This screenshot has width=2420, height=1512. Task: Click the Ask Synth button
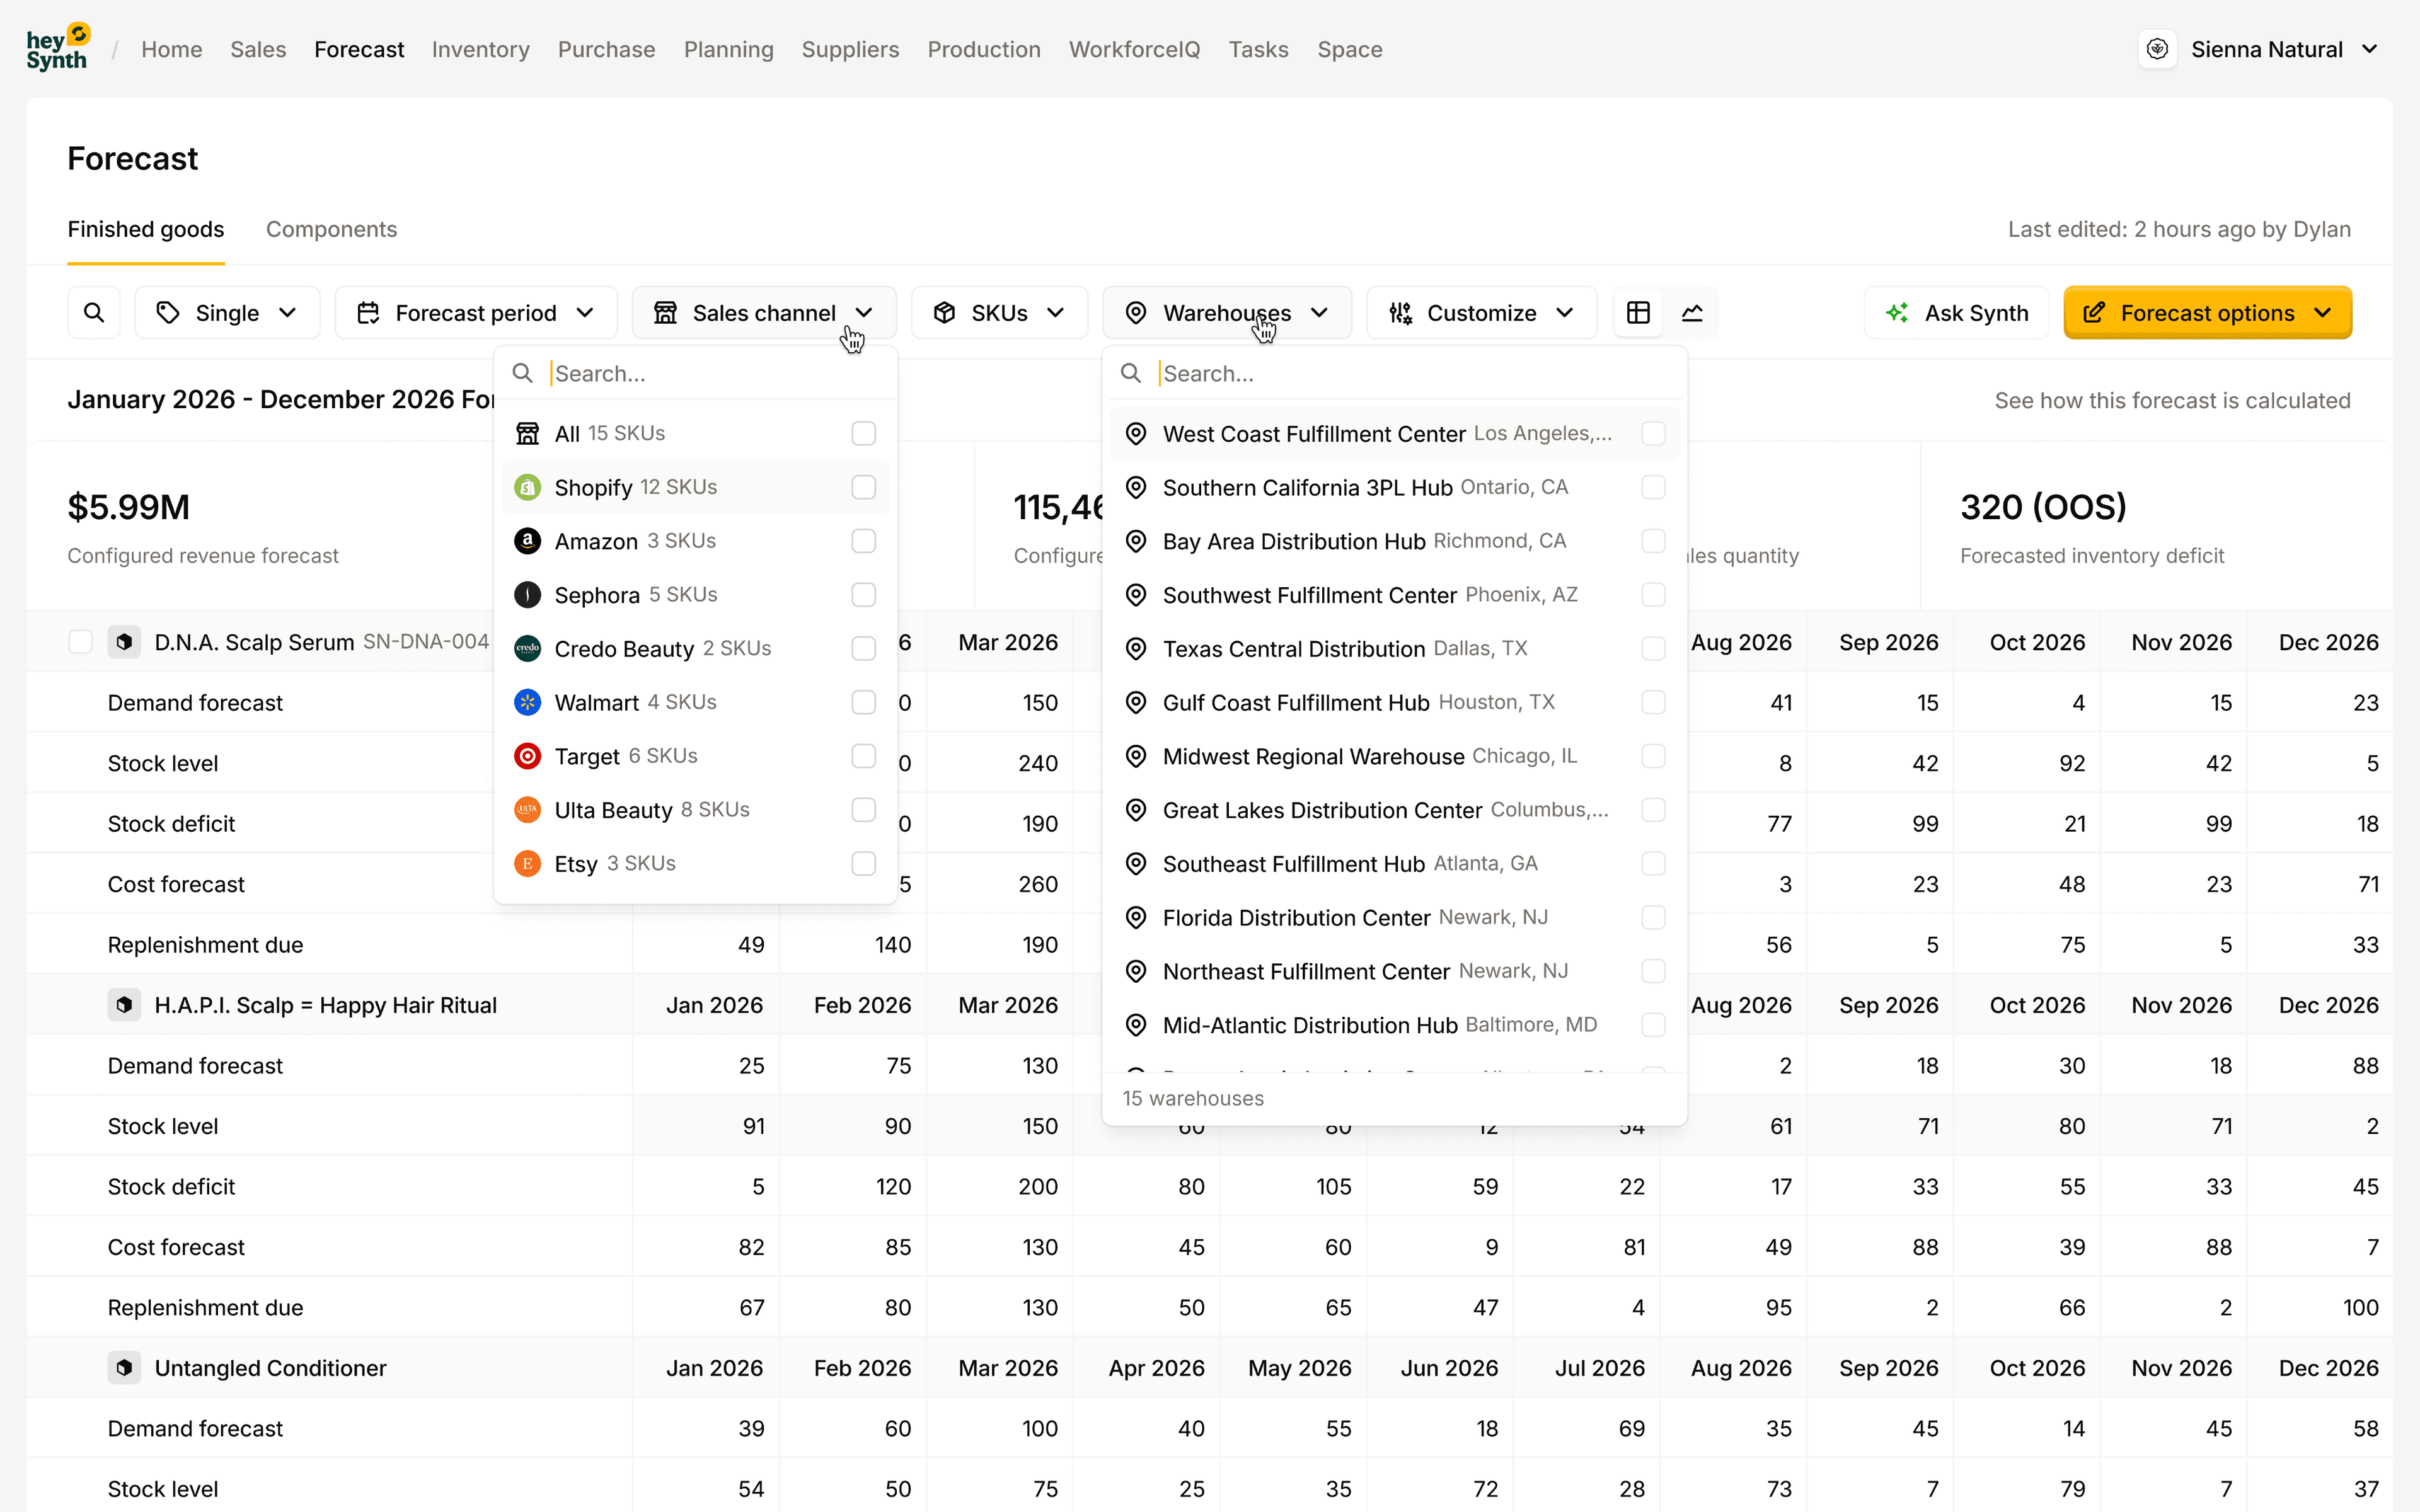pyautogui.click(x=1956, y=313)
